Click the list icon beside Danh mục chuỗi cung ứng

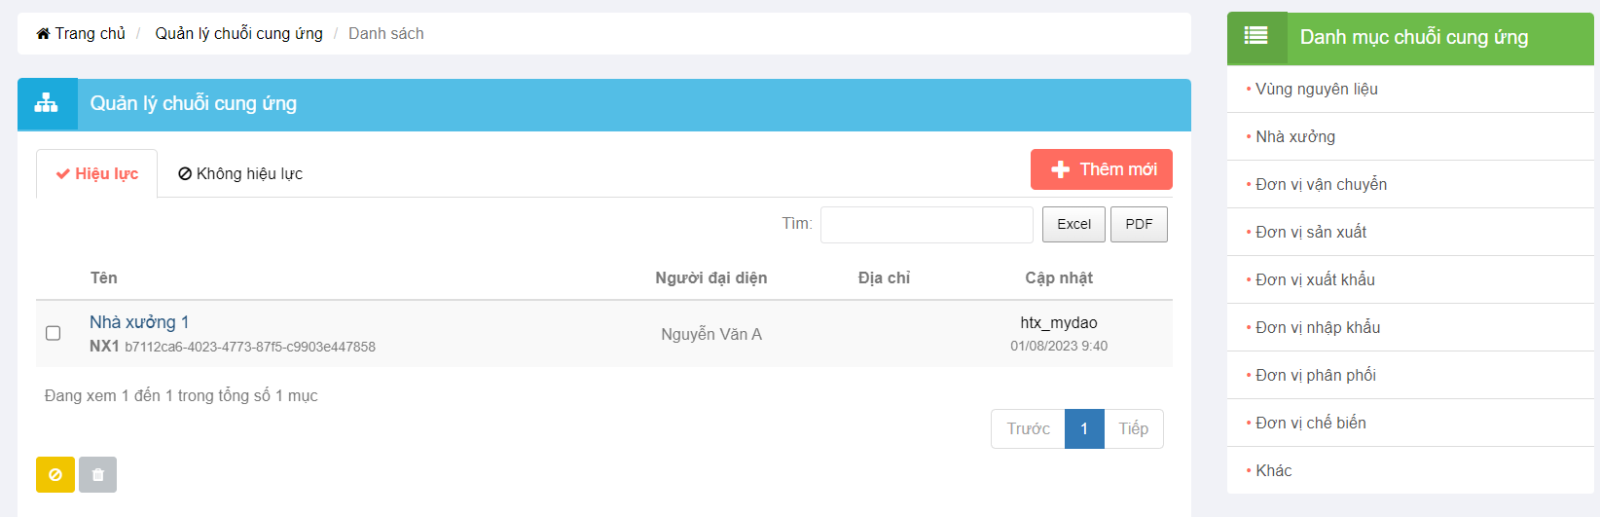coord(1256,37)
